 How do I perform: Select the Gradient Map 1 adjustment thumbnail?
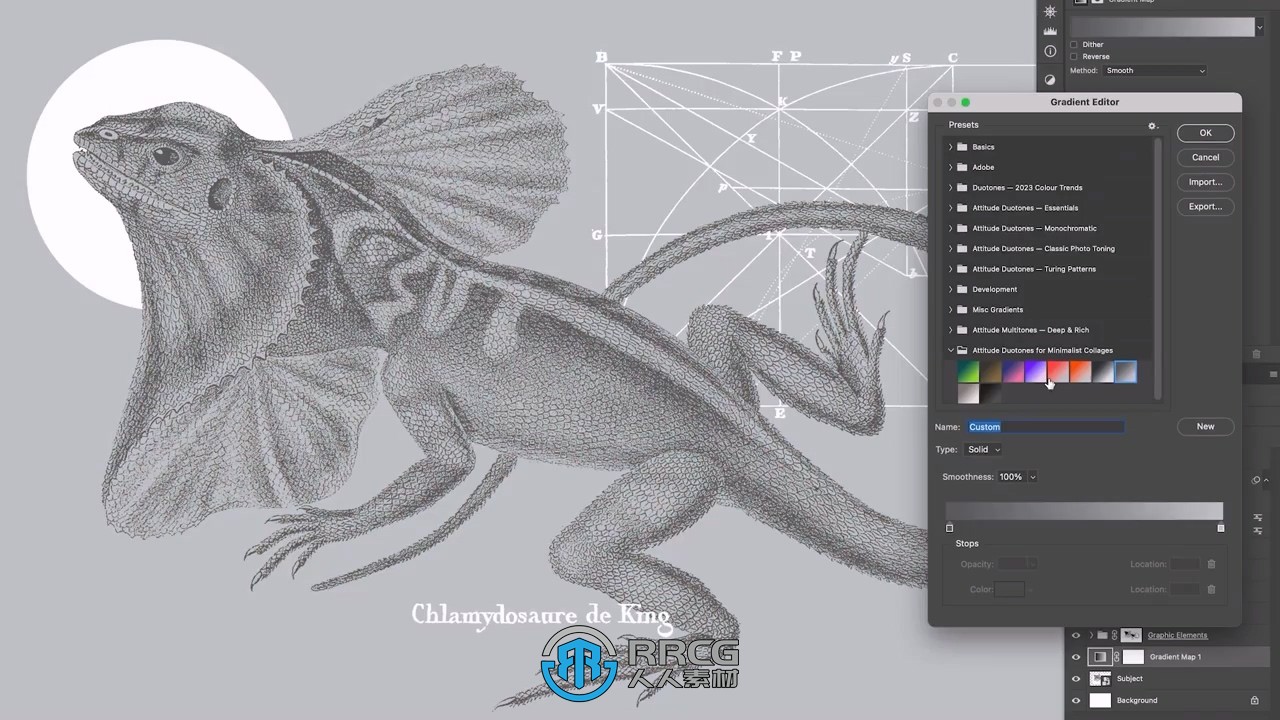(1100, 657)
